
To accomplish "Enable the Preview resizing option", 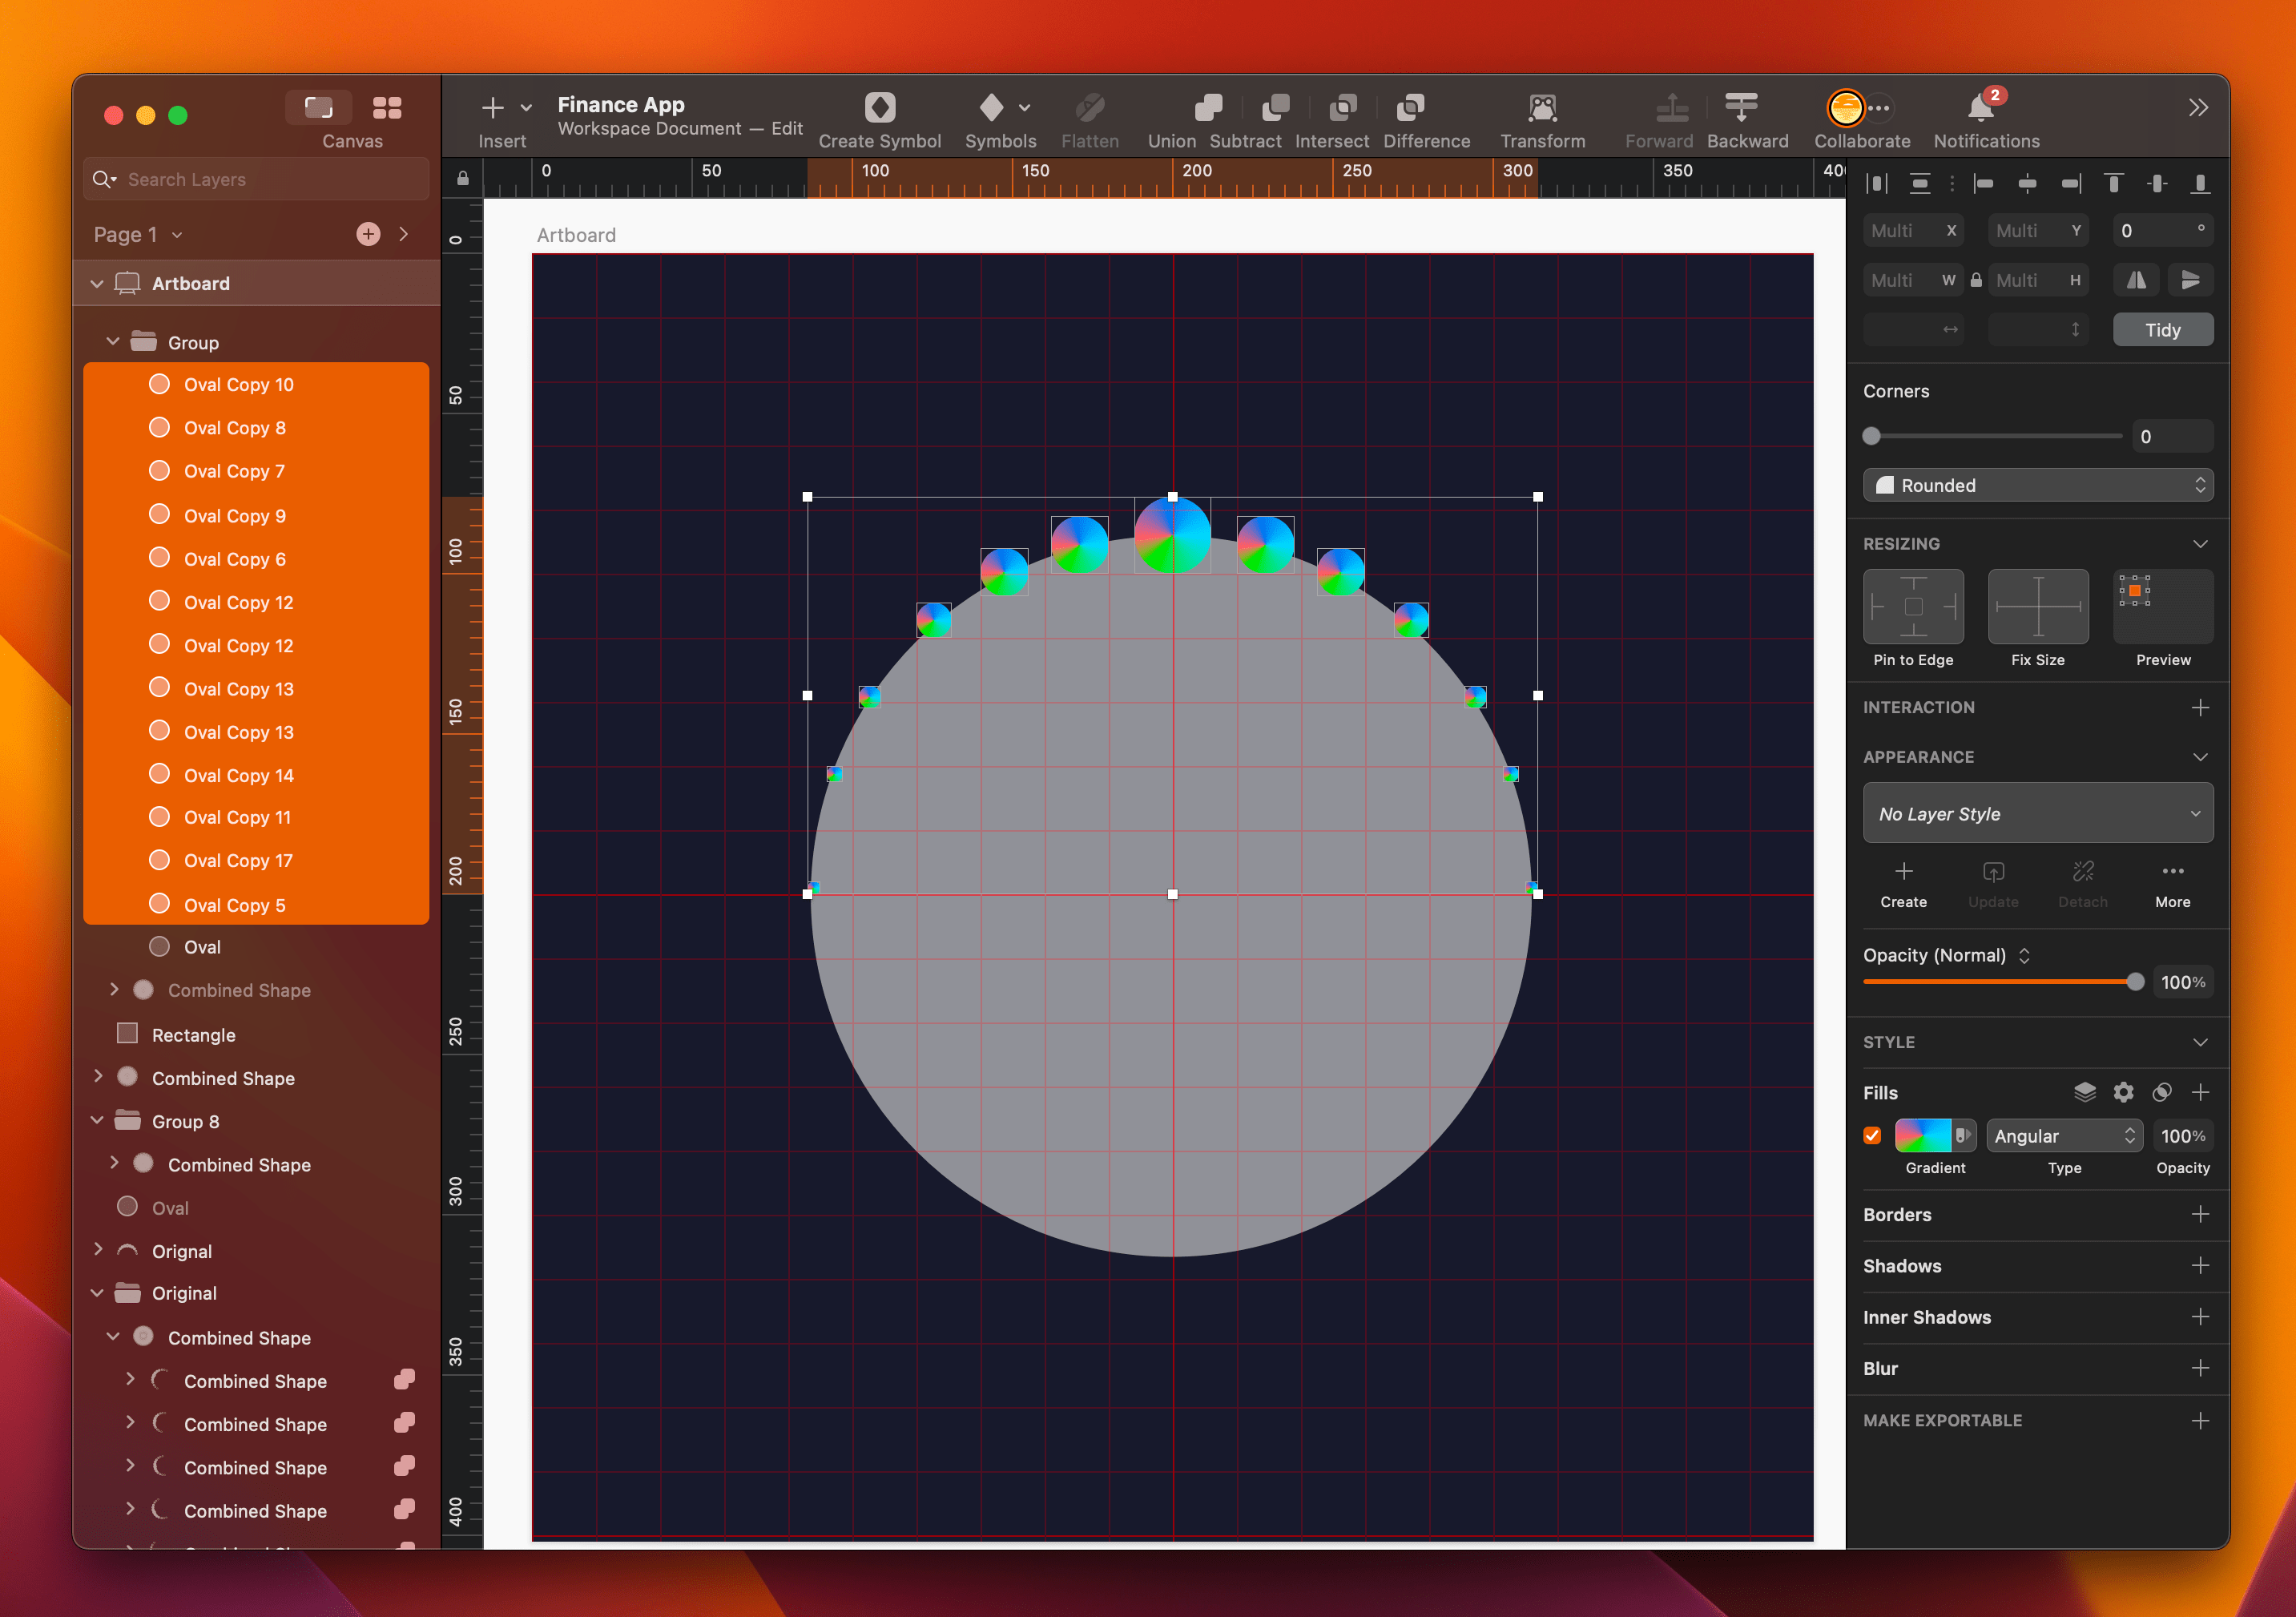I will (x=2162, y=607).
